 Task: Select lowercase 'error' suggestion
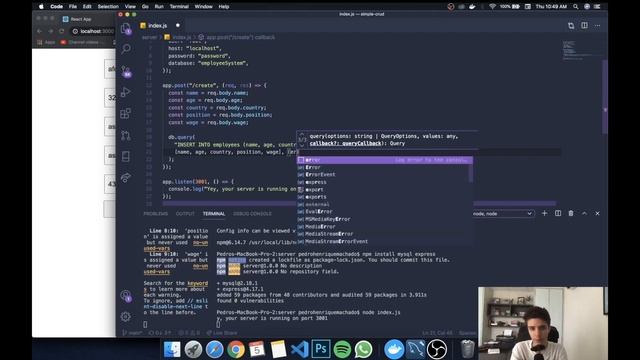pyautogui.click(x=384, y=160)
